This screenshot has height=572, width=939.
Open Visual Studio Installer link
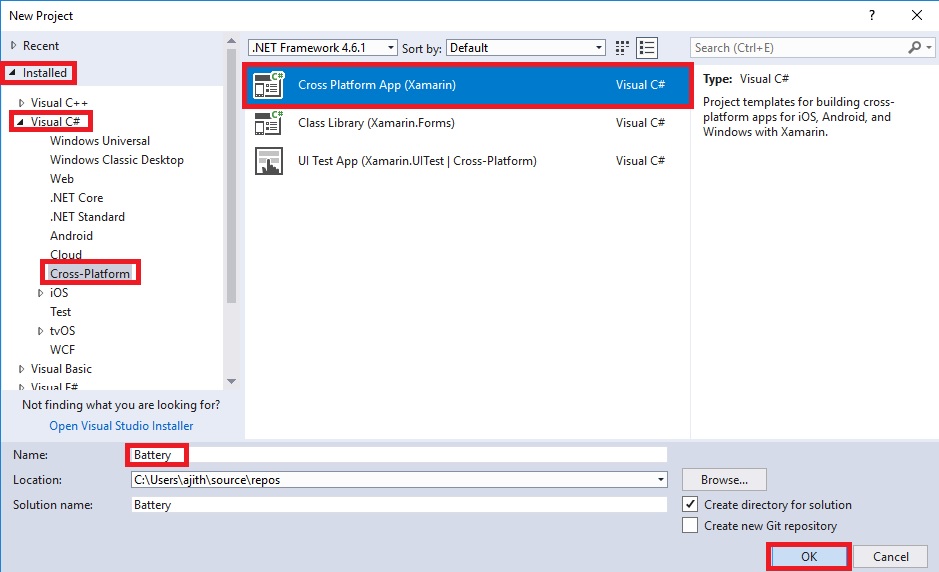click(x=121, y=426)
